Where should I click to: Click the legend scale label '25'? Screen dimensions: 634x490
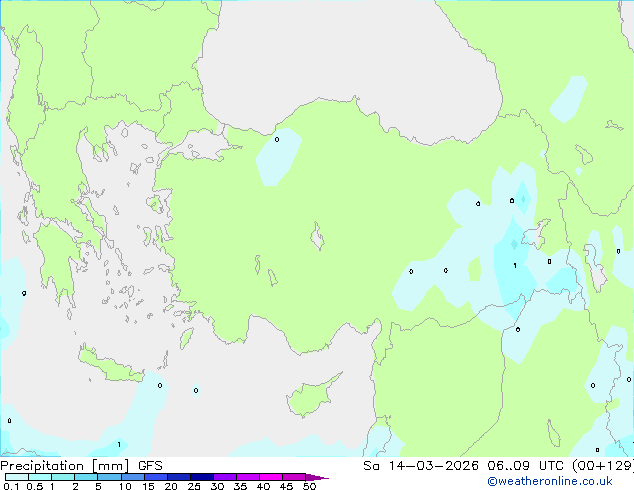coord(194,486)
